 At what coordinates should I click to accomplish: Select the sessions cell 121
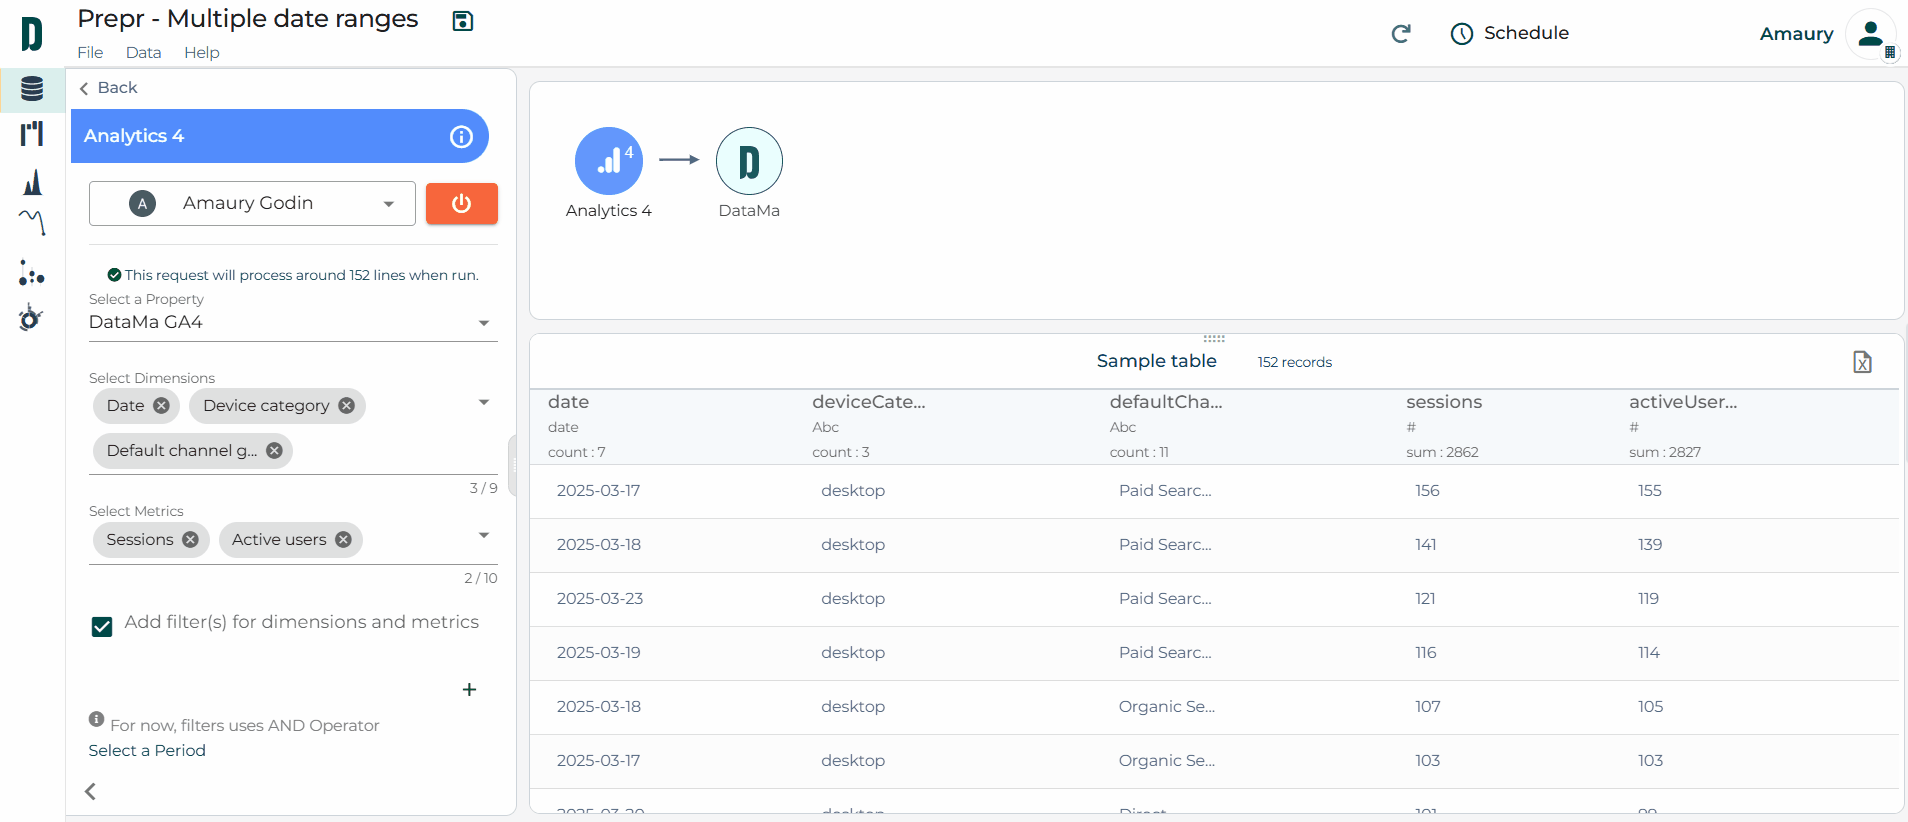1425,599
